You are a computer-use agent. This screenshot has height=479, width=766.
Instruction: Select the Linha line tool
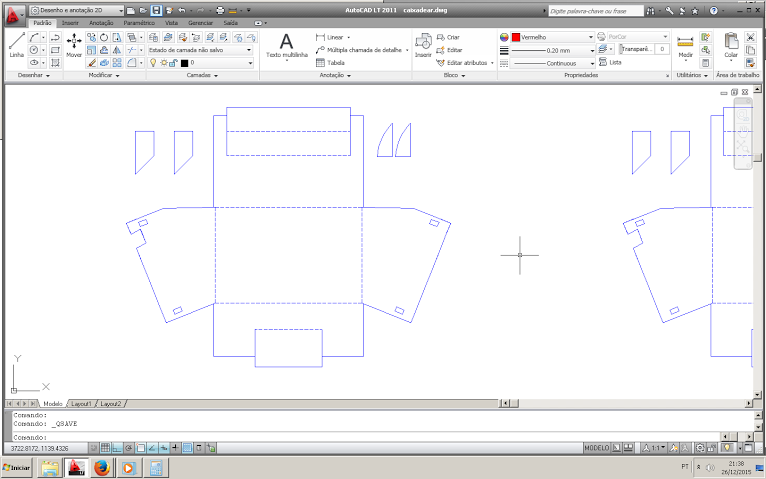pyautogui.click(x=17, y=45)
